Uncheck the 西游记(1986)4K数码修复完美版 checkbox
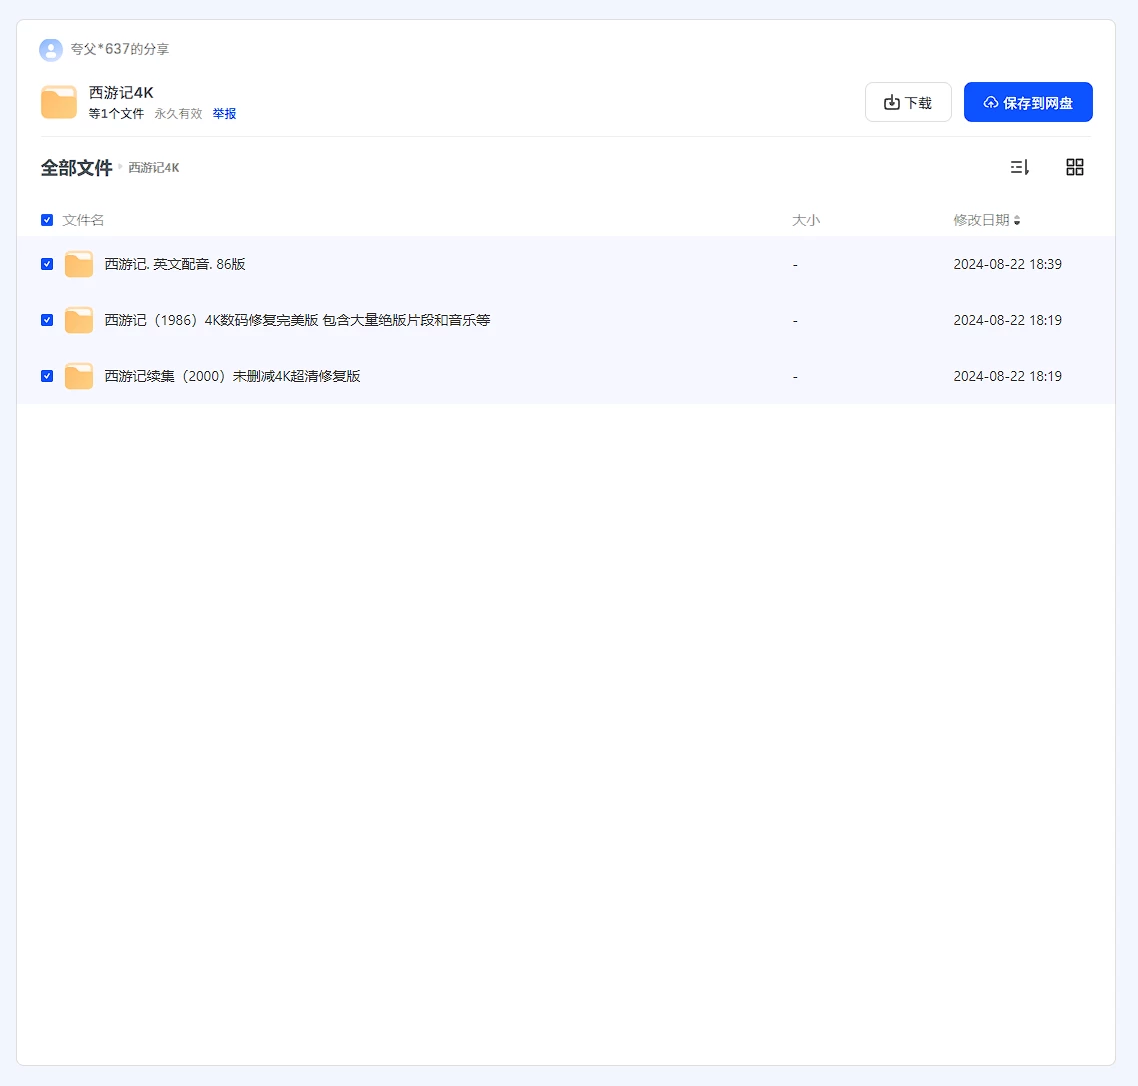This screenshot has height=1086, width=1138. (x=47, y=320)
